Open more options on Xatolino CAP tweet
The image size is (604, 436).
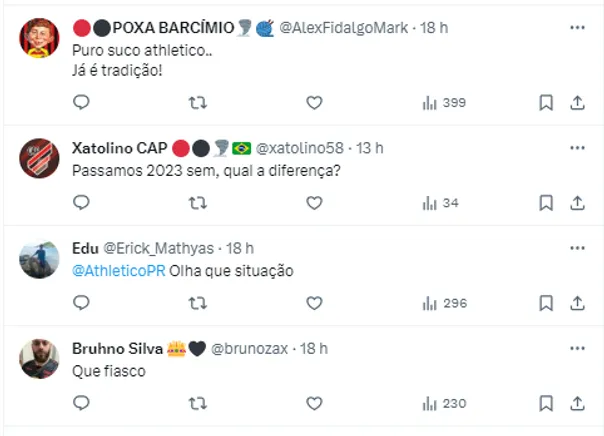point(577,148)
